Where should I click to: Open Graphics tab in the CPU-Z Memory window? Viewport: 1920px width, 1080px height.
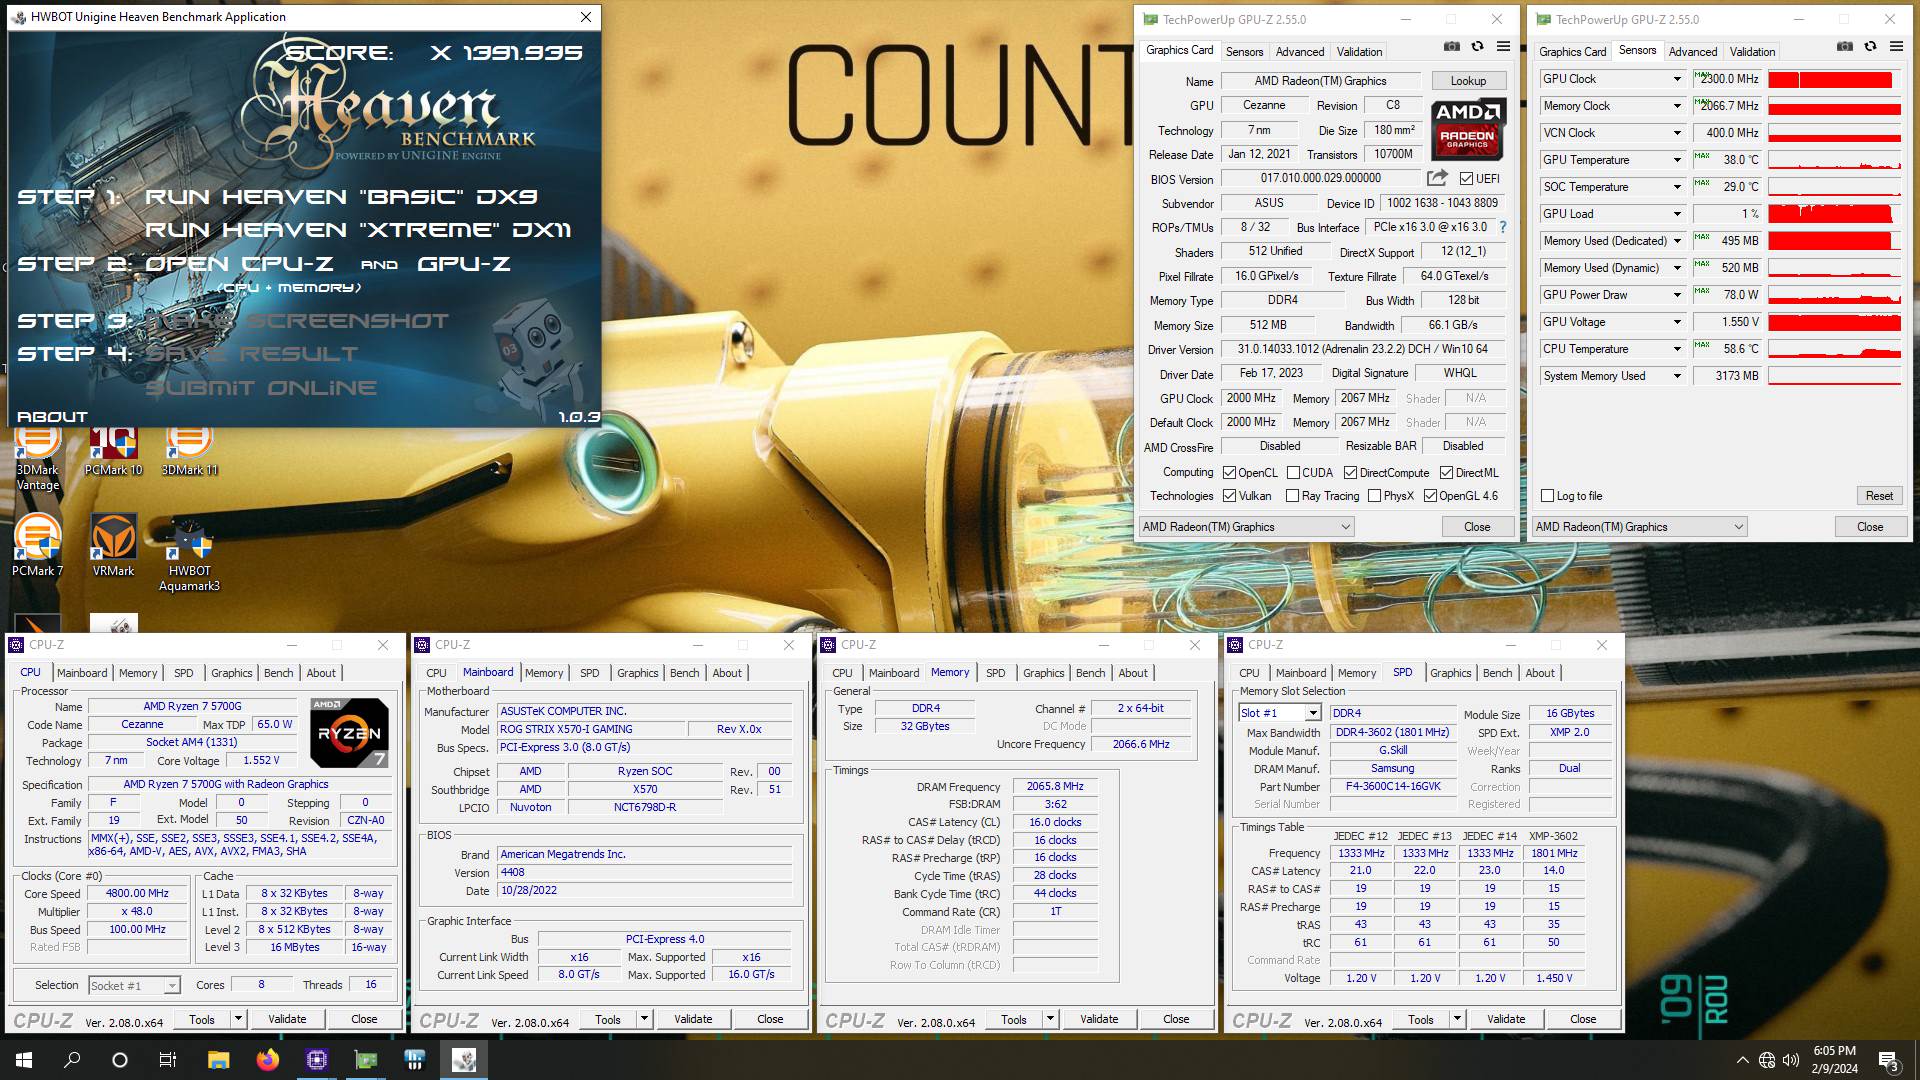[1043, 673]
